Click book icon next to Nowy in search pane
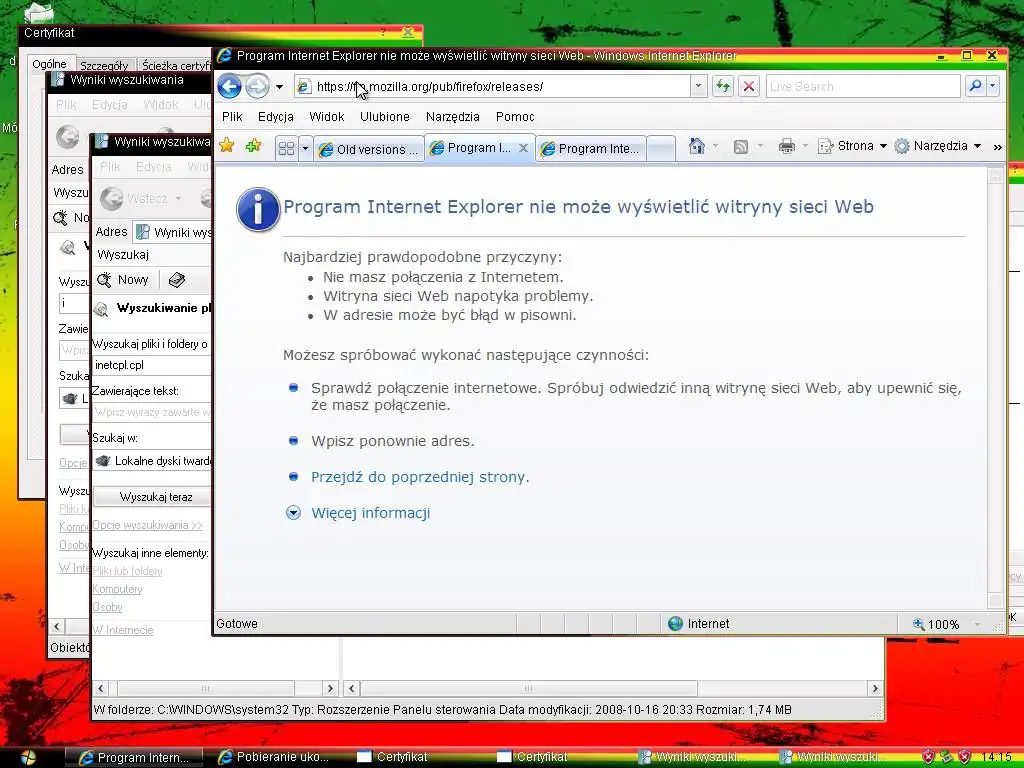1024x768 pixels. click(x=176, y=280)
